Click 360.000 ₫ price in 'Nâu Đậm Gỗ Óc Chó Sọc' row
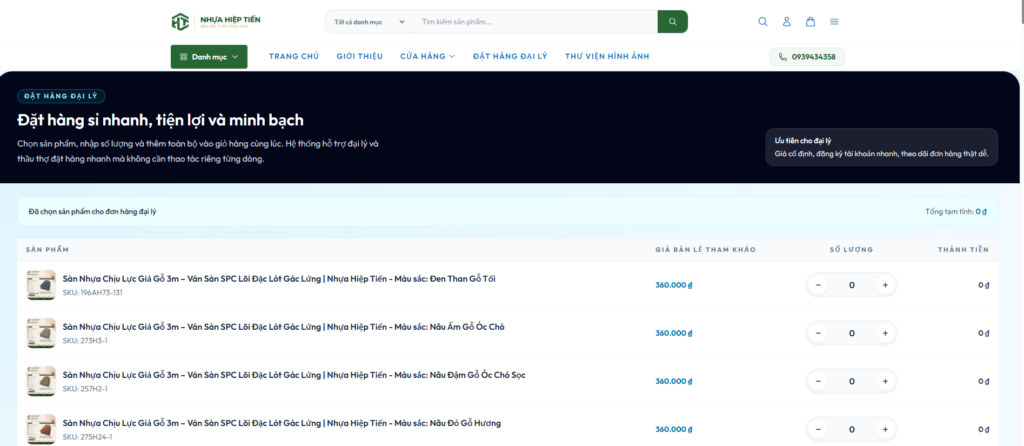 coord(674,381)
